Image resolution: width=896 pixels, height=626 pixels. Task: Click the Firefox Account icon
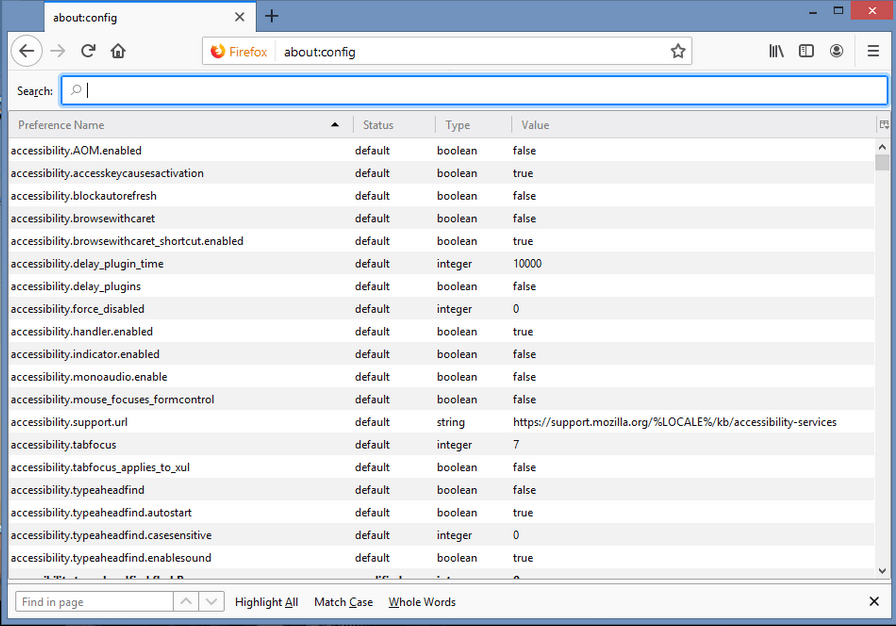(x=836, y=50)
